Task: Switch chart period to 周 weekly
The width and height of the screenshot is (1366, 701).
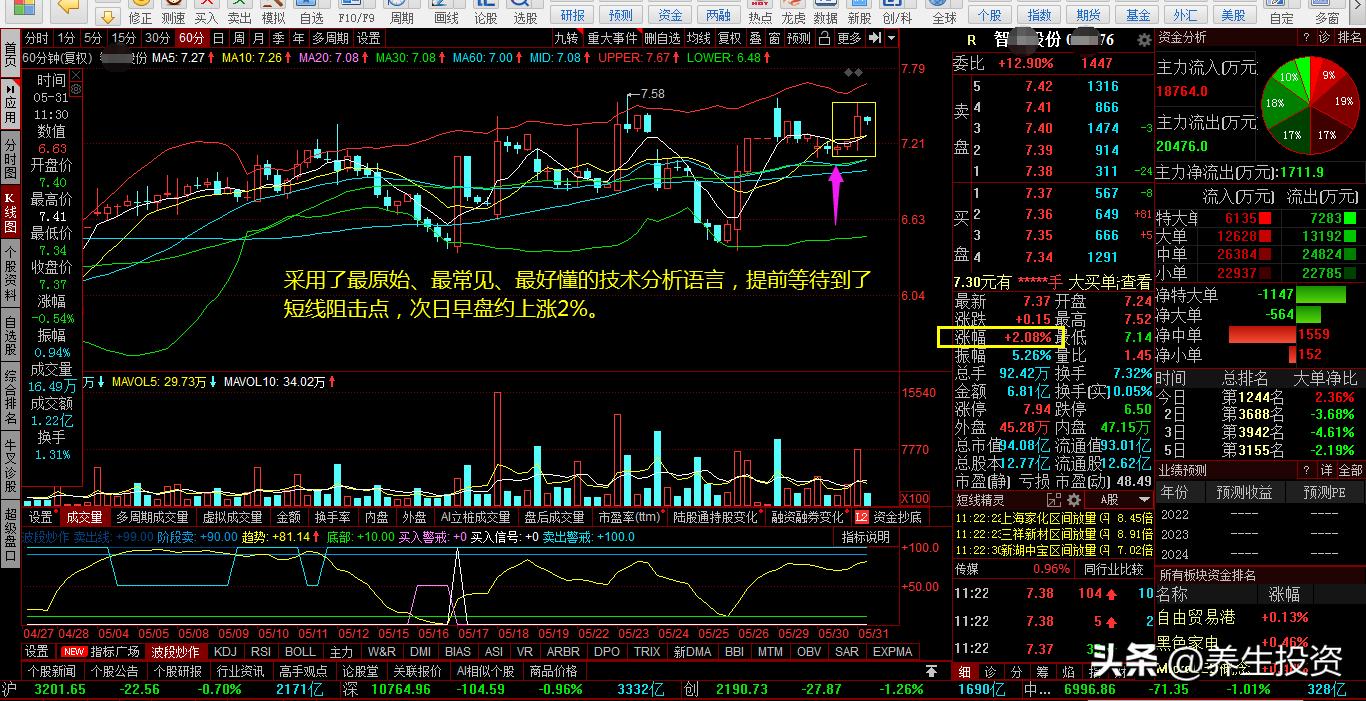Action: 238,38
